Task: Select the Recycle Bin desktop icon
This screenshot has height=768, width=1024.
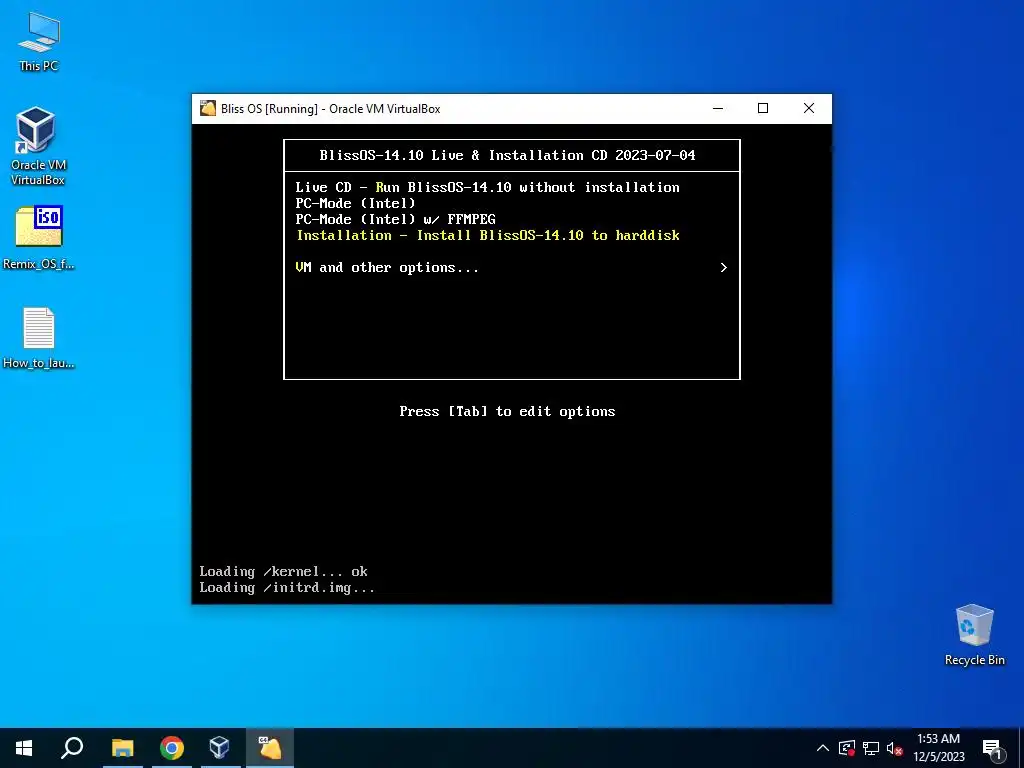Action: pos(974,635)
